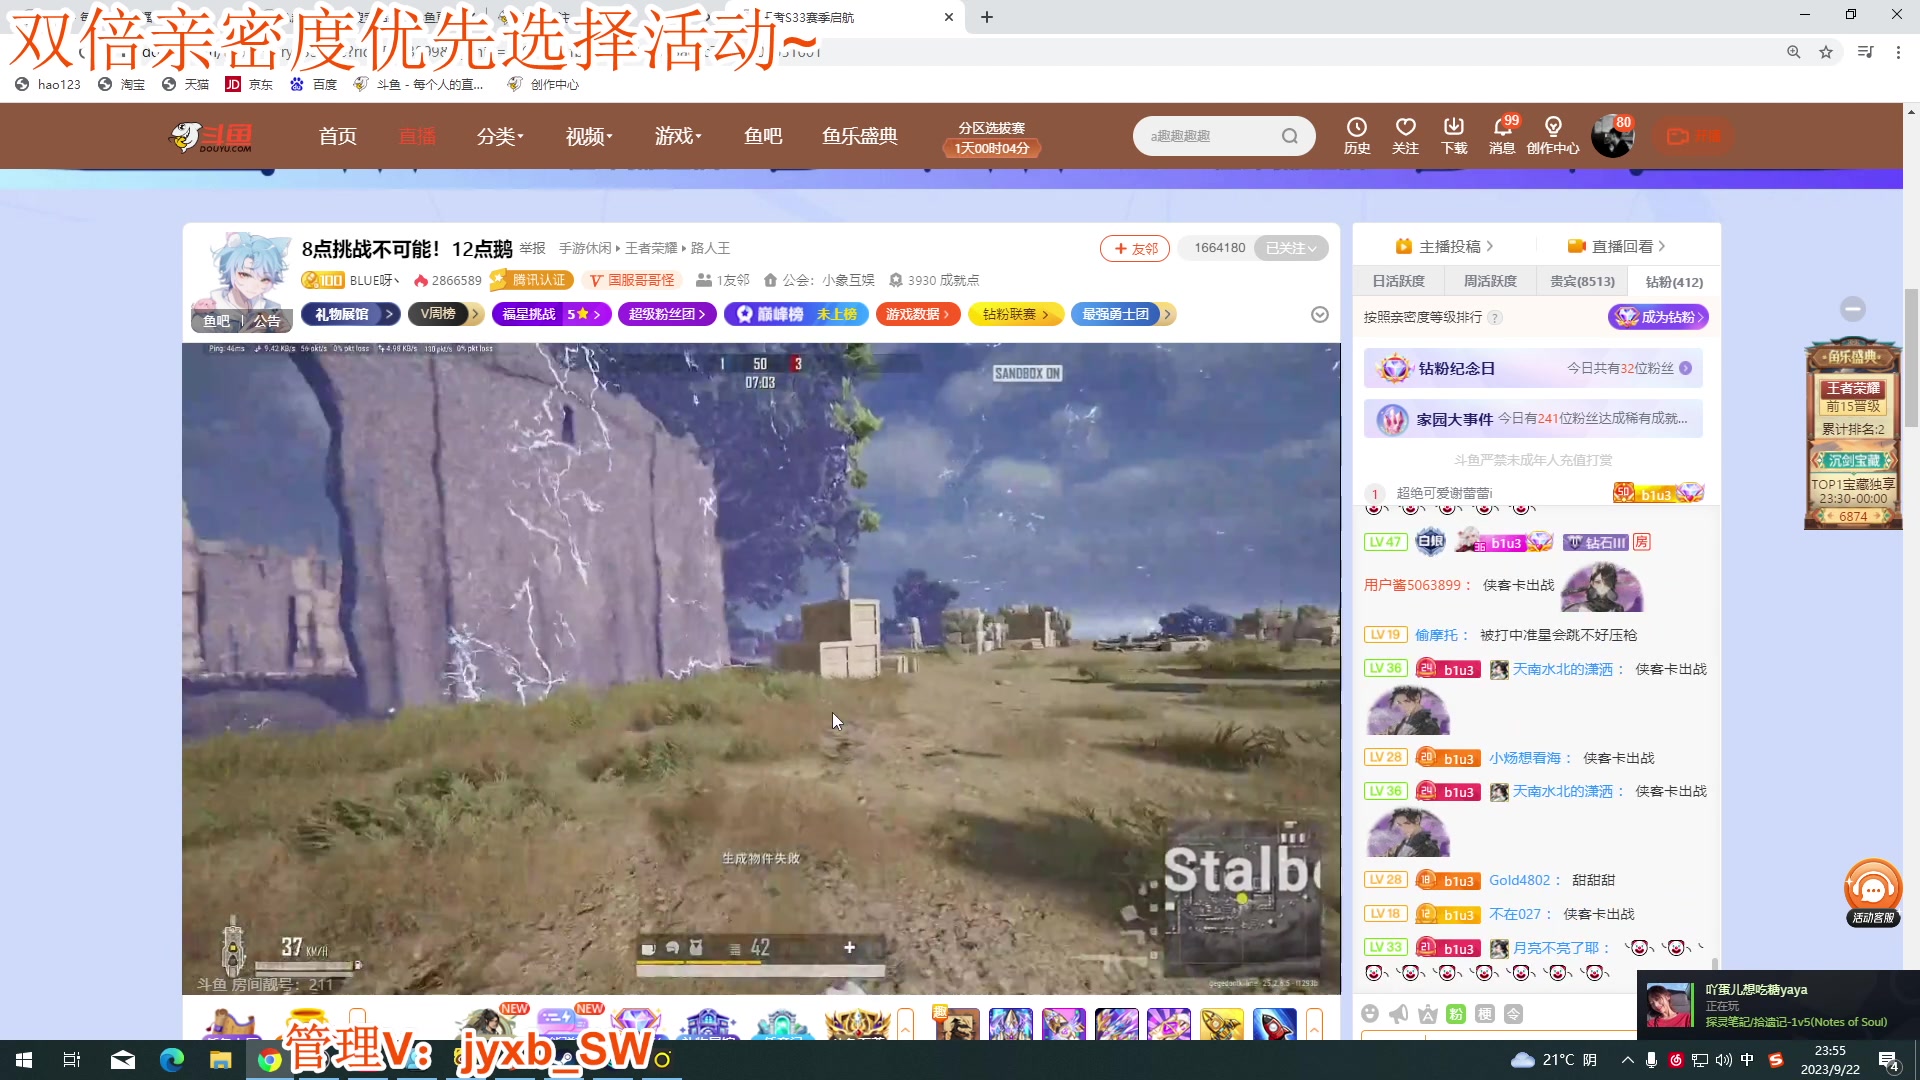Switch to the 日活跃度 tab
The height and width of the screenshot is (1080, 1920).
coord(1398,281)
